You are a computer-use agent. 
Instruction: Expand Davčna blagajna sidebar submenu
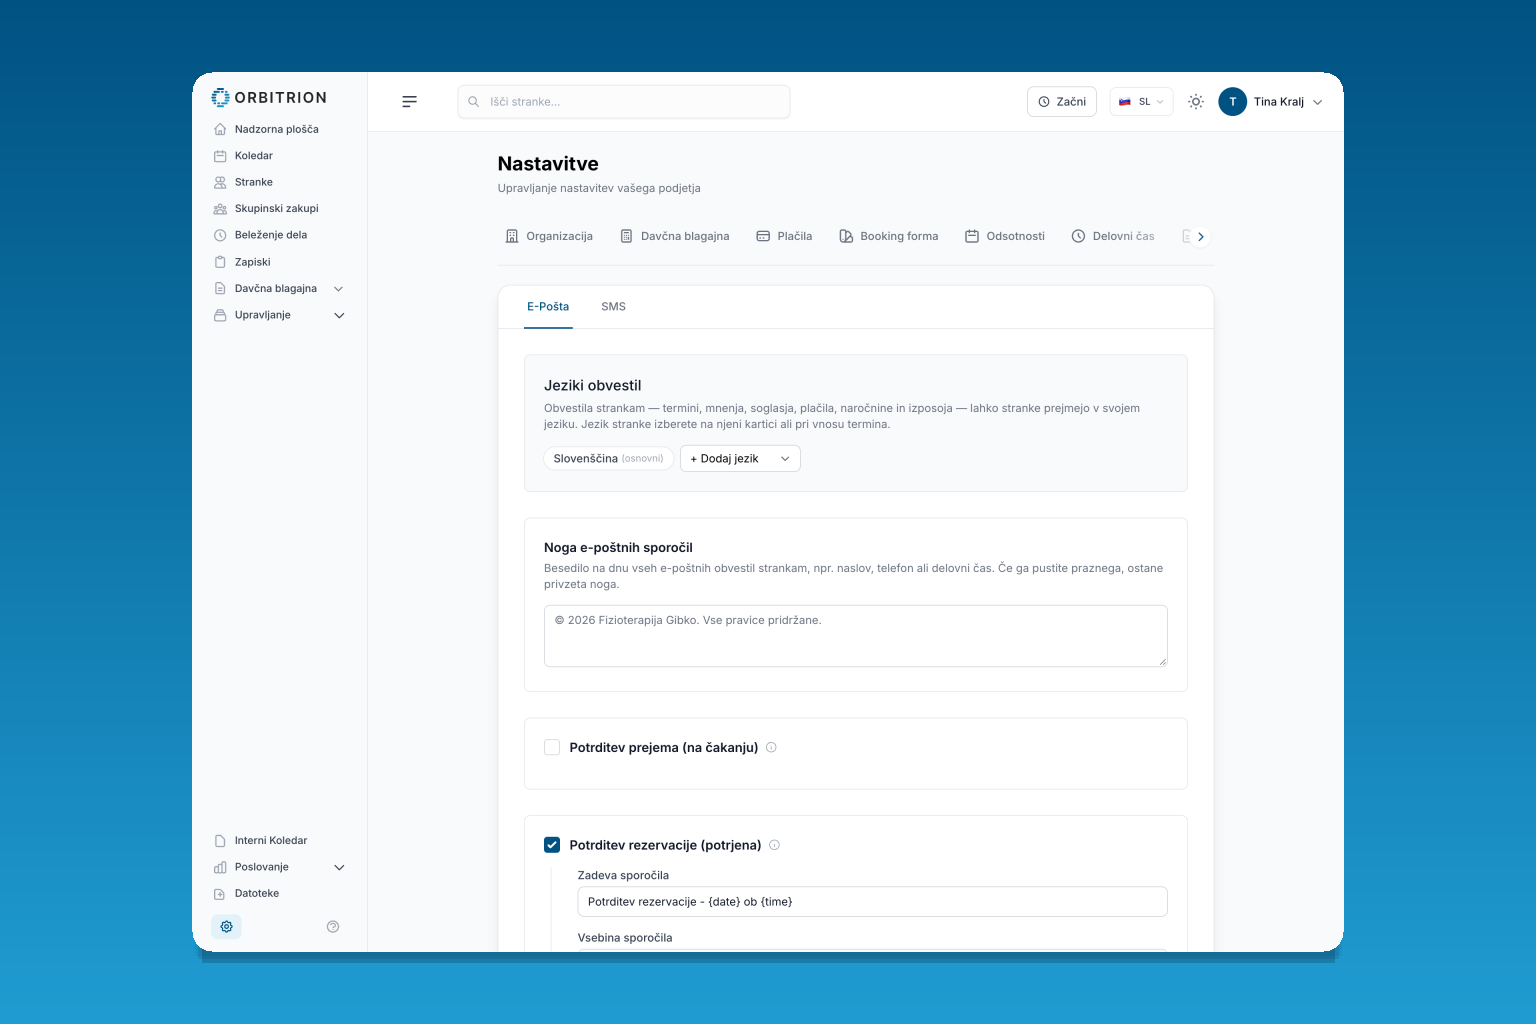(x=338, y=289)
